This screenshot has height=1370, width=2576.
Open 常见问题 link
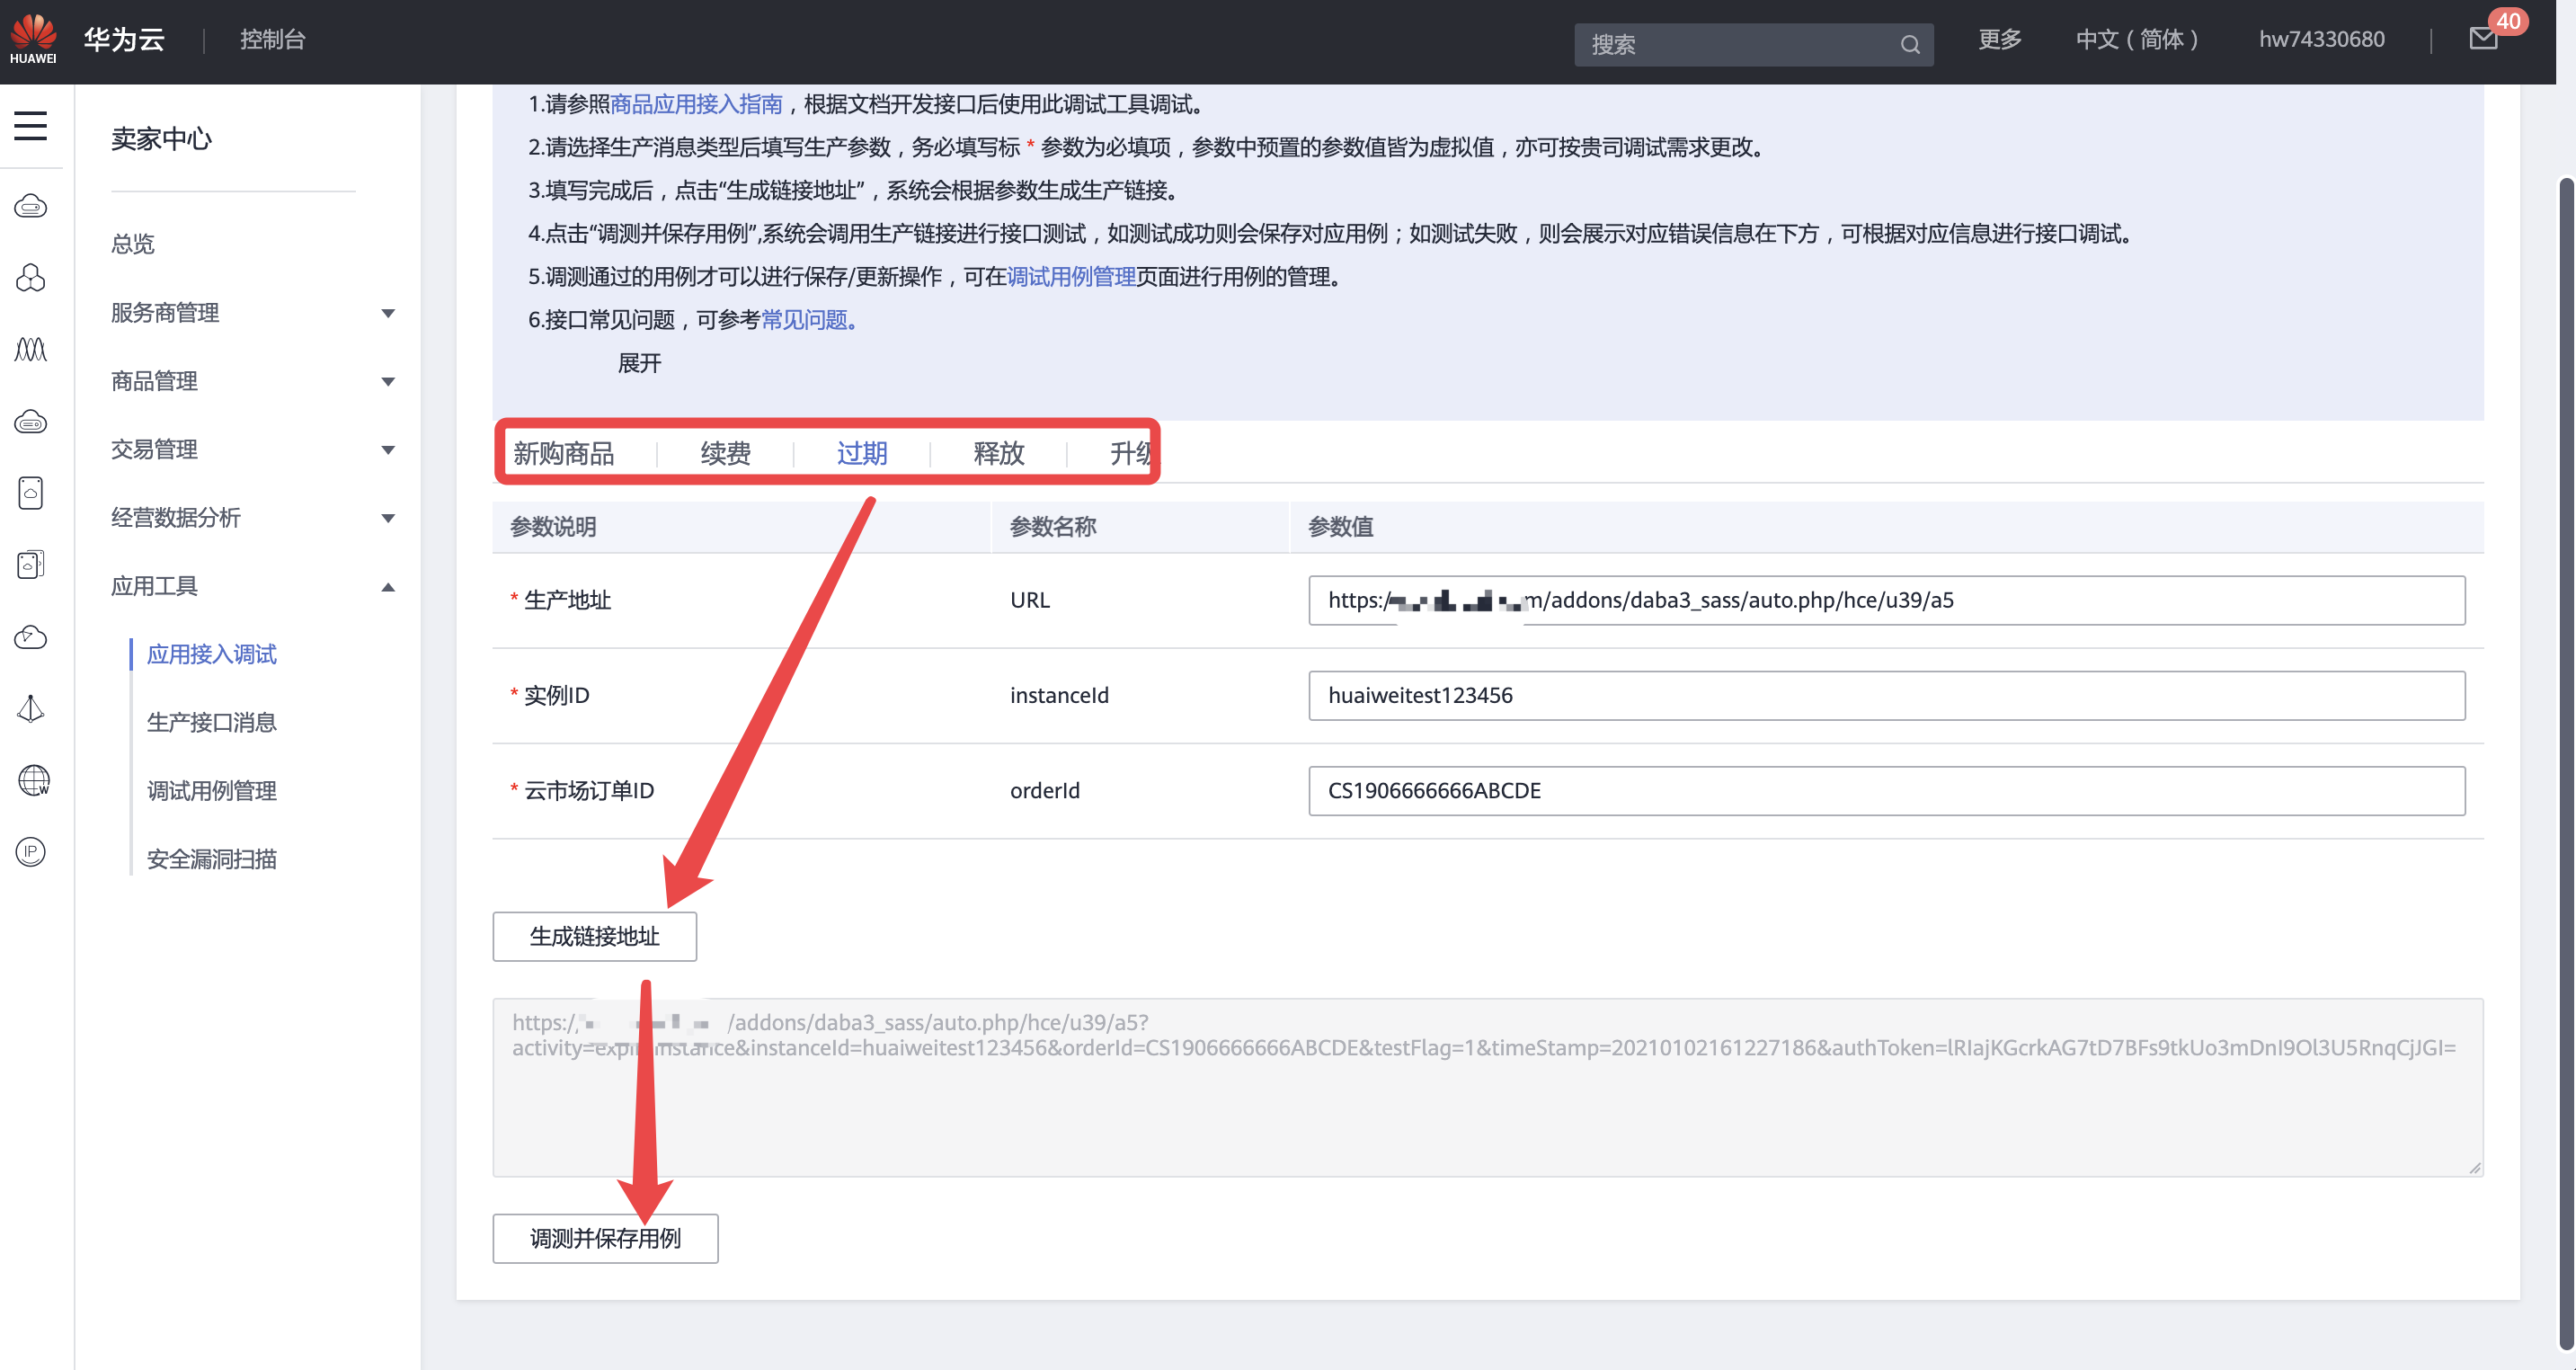point(808,320)
